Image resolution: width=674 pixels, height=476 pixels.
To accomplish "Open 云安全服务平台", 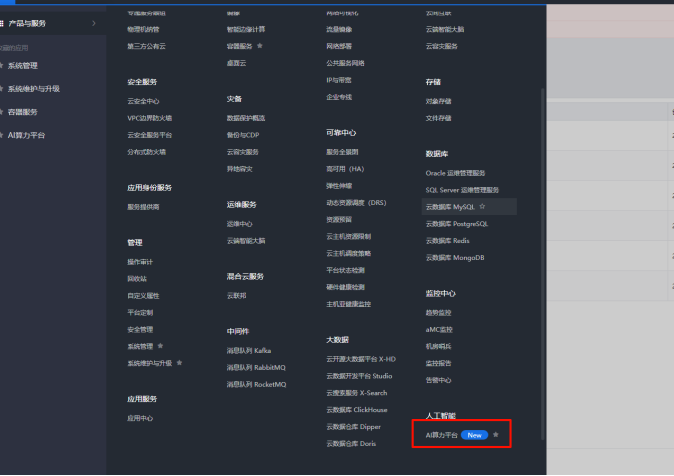I will (x=150, y=135).
